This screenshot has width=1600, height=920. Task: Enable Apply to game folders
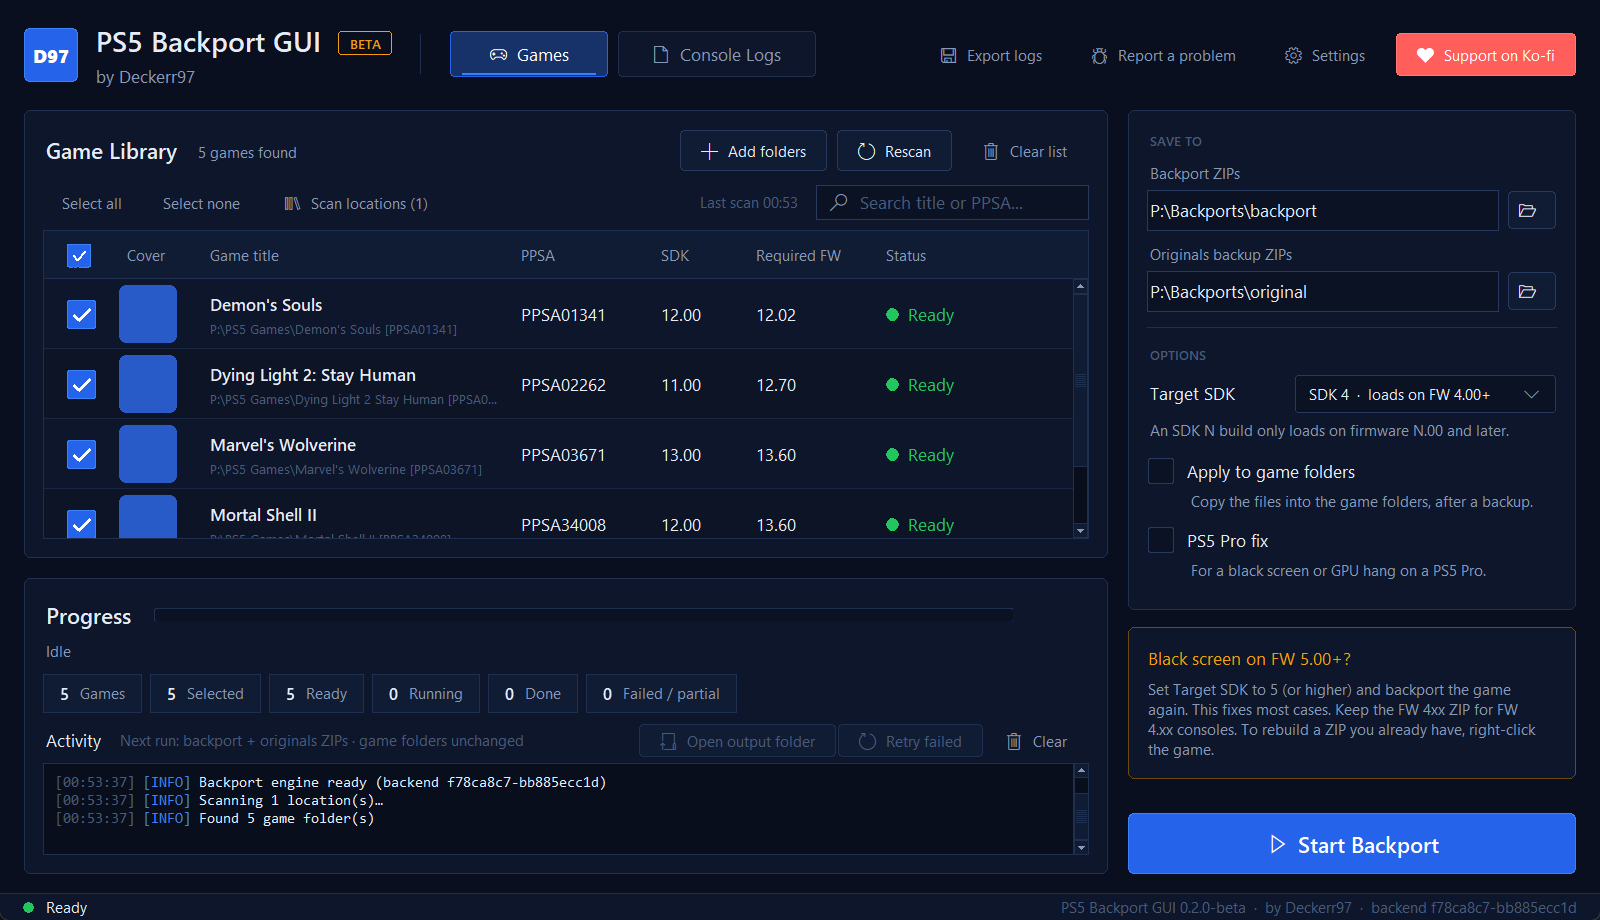click(1161, 471)
